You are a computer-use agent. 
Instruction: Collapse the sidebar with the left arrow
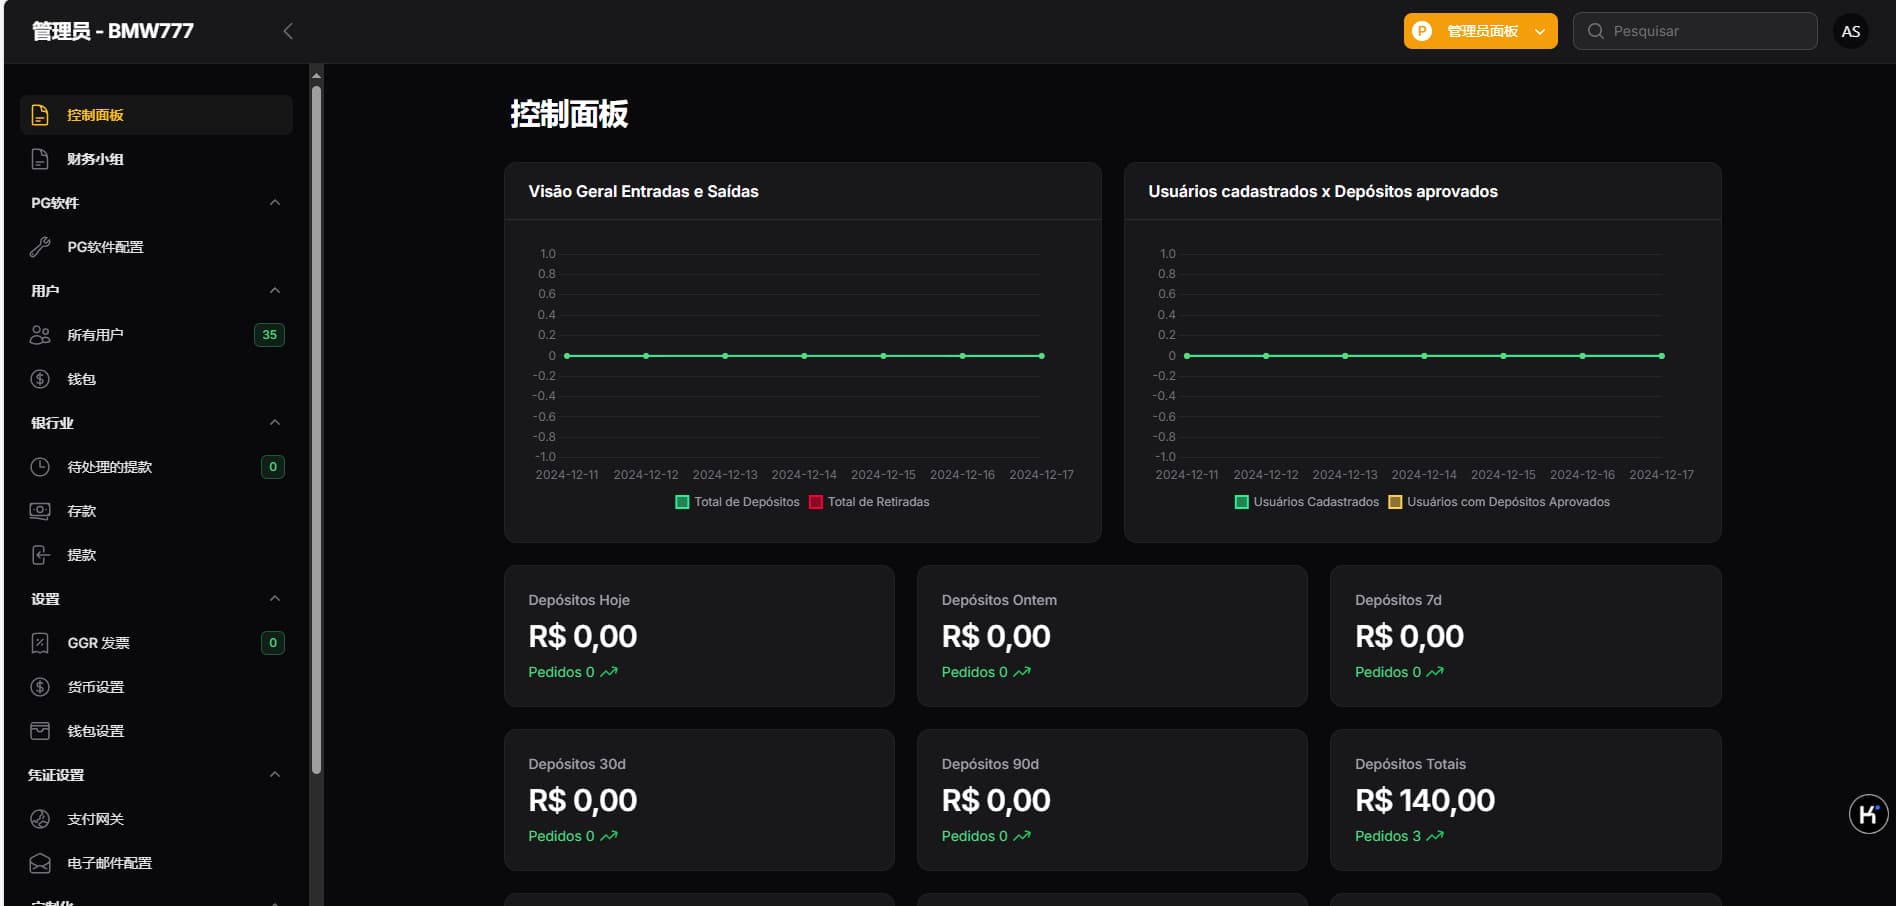tap(288, 31)
